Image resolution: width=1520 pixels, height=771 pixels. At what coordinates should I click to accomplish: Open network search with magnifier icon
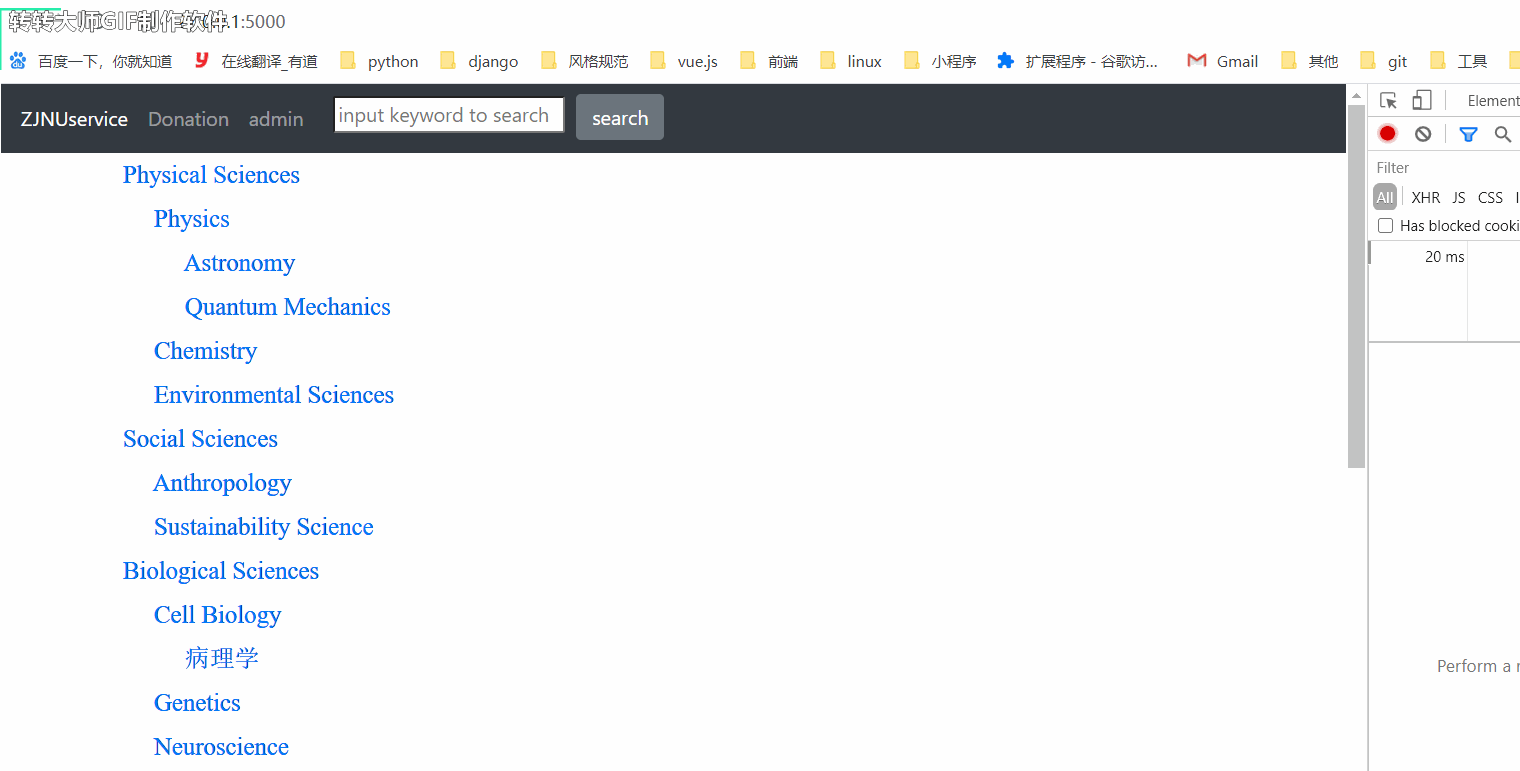click(x=1502, y=134)
